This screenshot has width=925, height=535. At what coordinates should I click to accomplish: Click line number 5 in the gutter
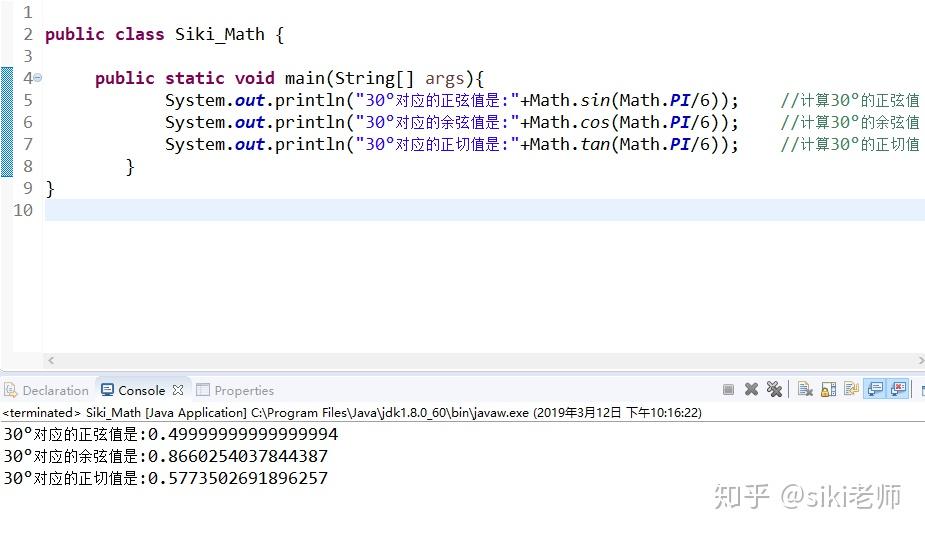[x=28, y=100]
